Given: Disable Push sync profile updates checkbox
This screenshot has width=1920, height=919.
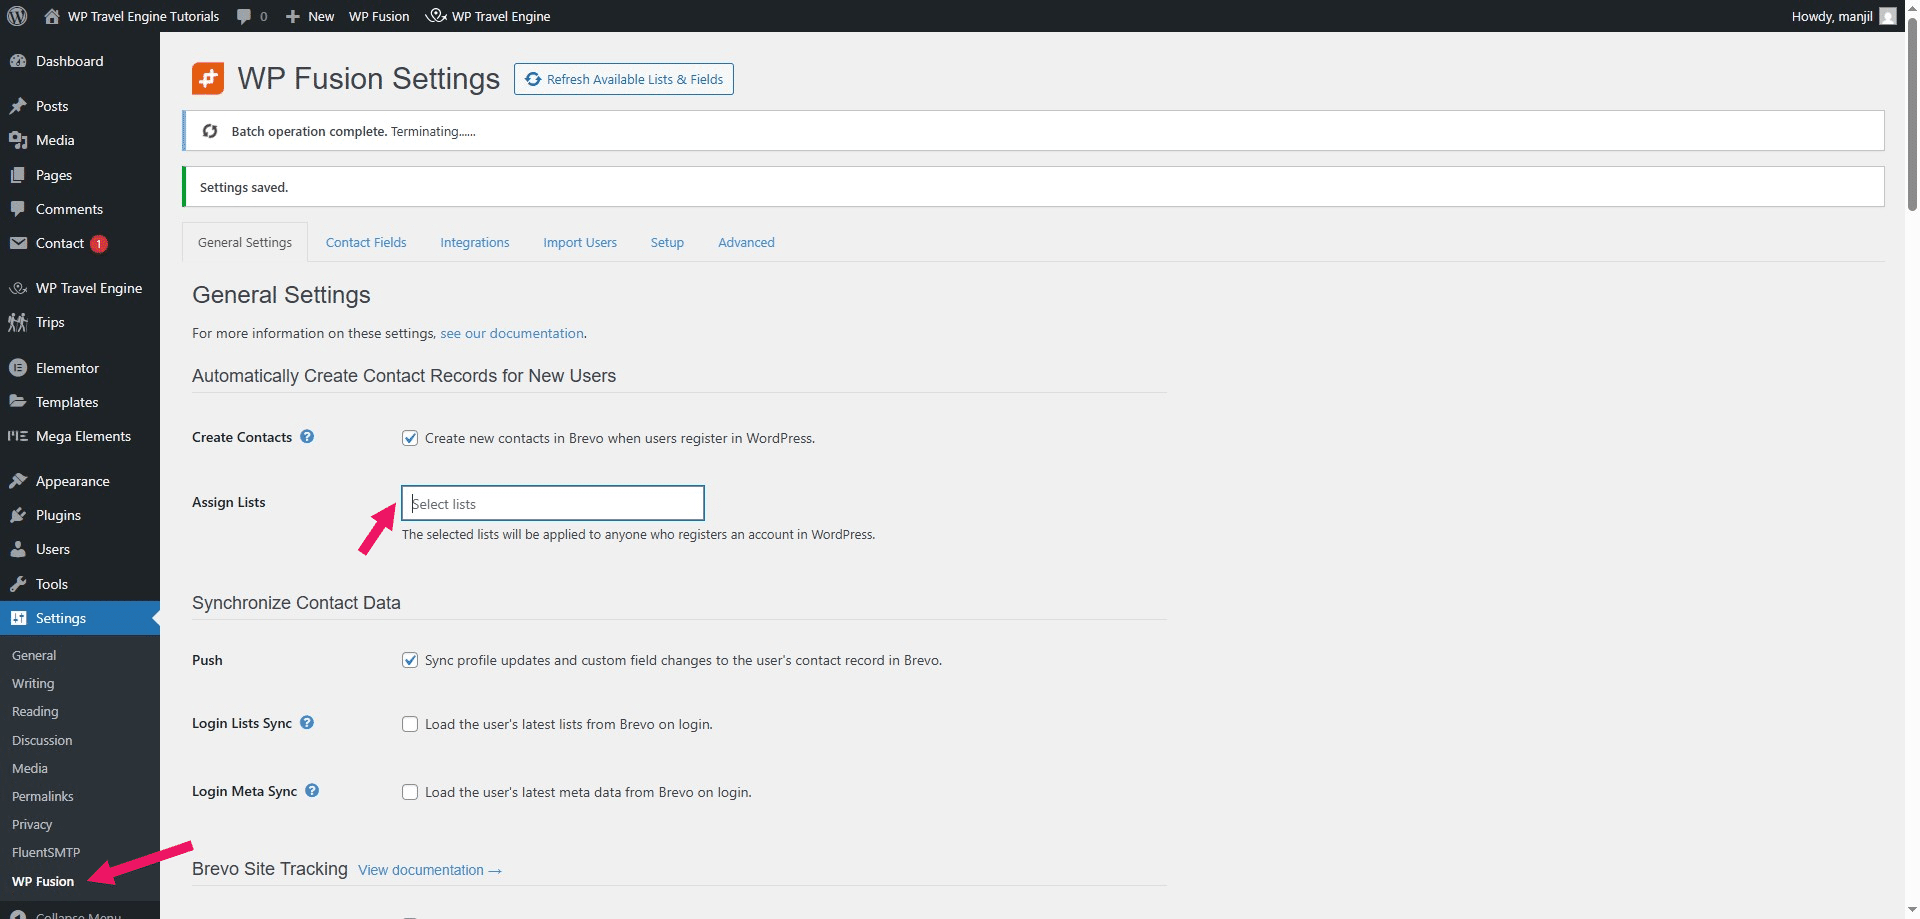Looking at the screenshot, I should [x=410, y=660].
